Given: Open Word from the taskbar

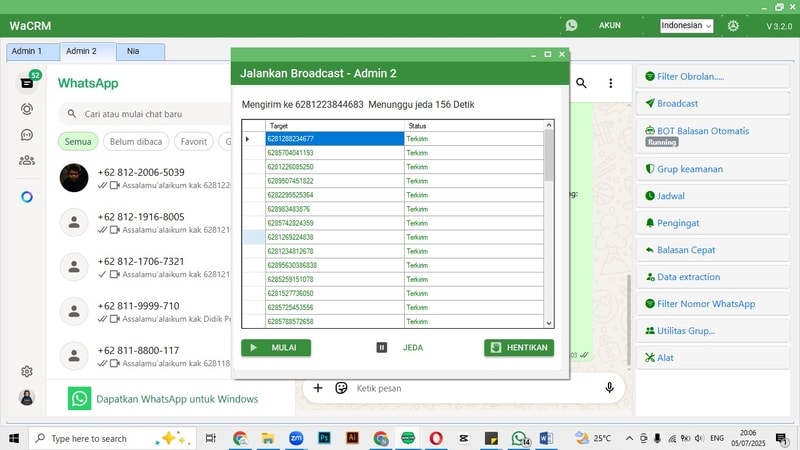Looking at the screenshot, I should click(x=546, y=438).
